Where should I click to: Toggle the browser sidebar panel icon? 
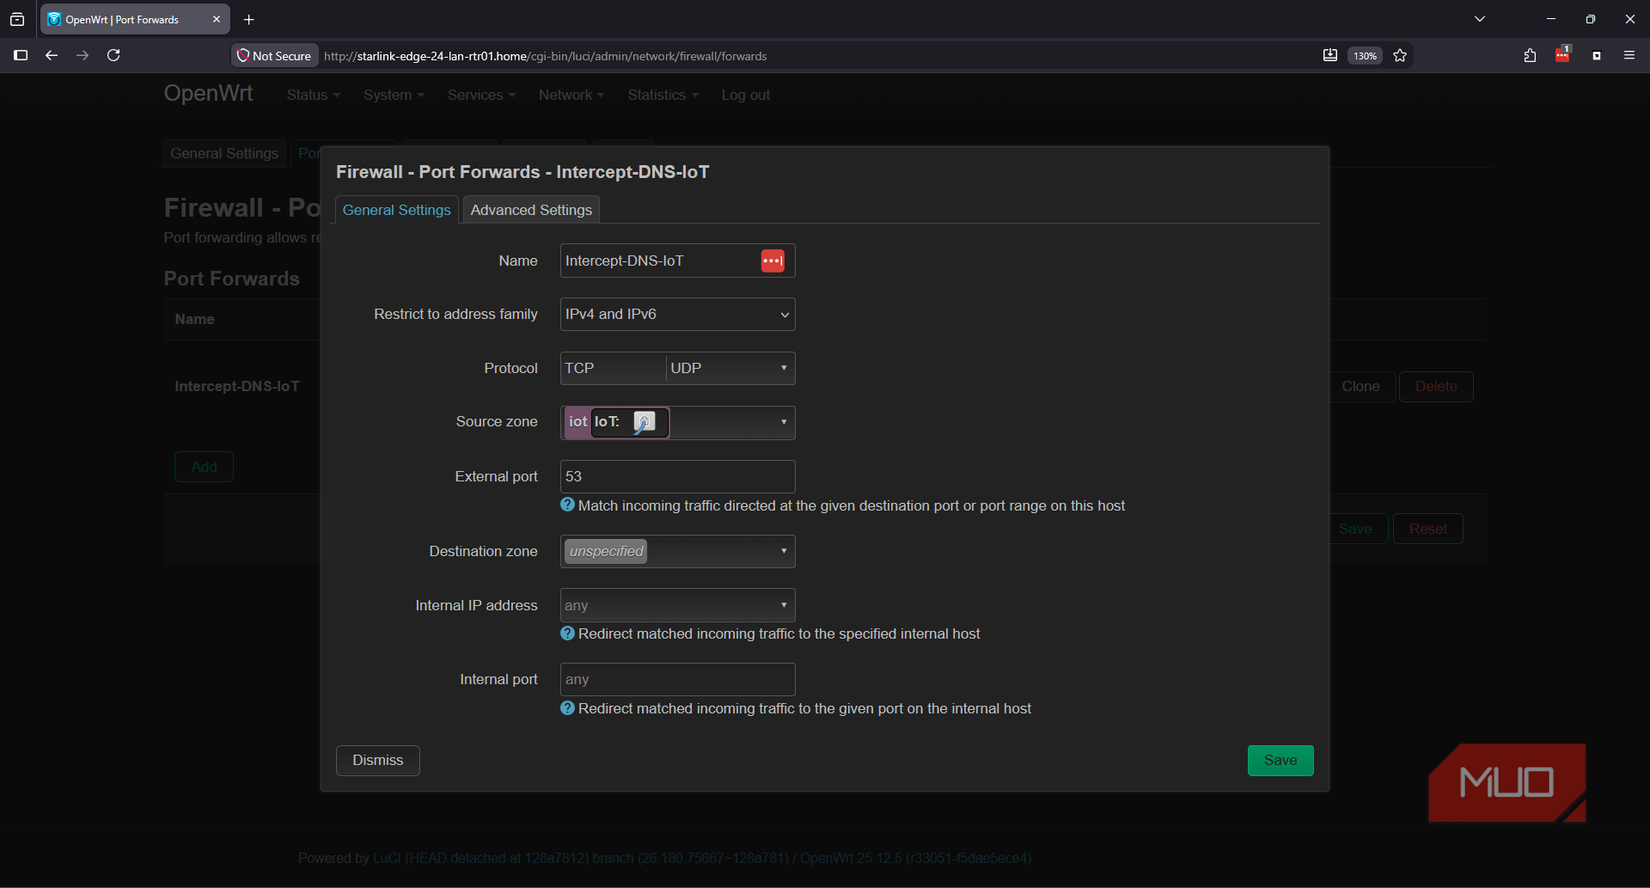[20, 56]
